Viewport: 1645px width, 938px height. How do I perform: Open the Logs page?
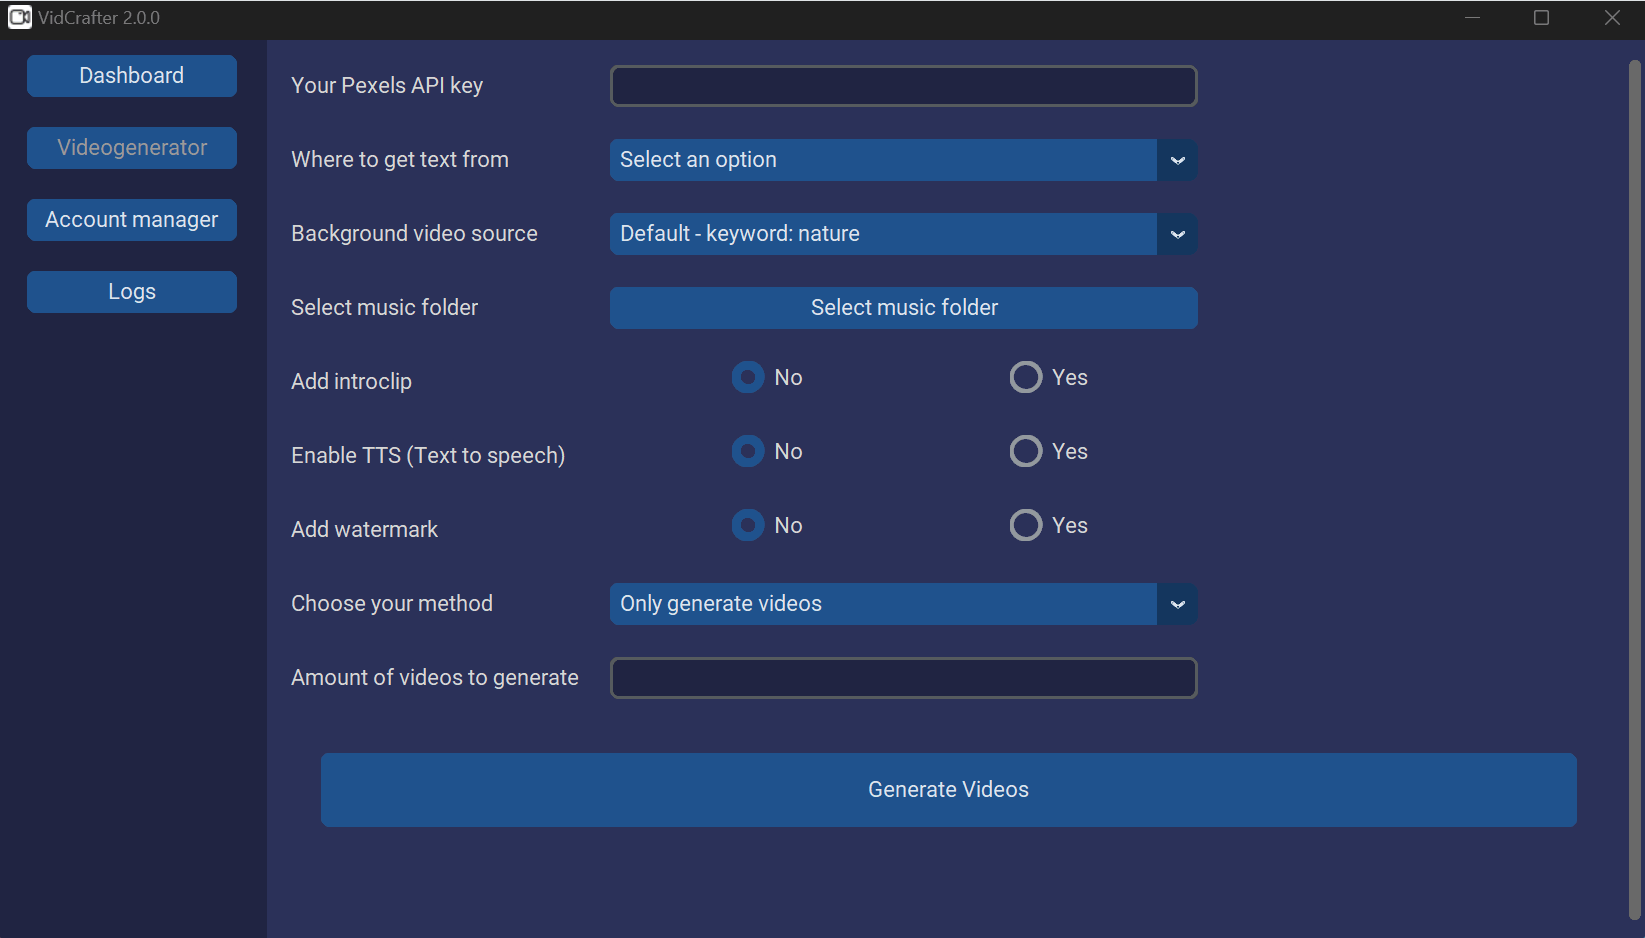click(x=132, y=292)
